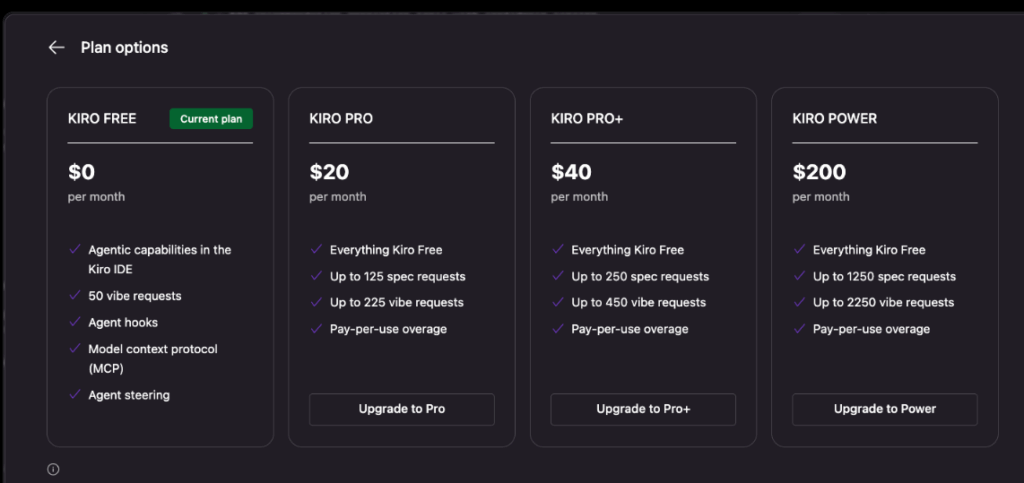Click checkmark beside Up to 125 spec requests
This screenshot has height=483, width=1024.
[317, 275]
